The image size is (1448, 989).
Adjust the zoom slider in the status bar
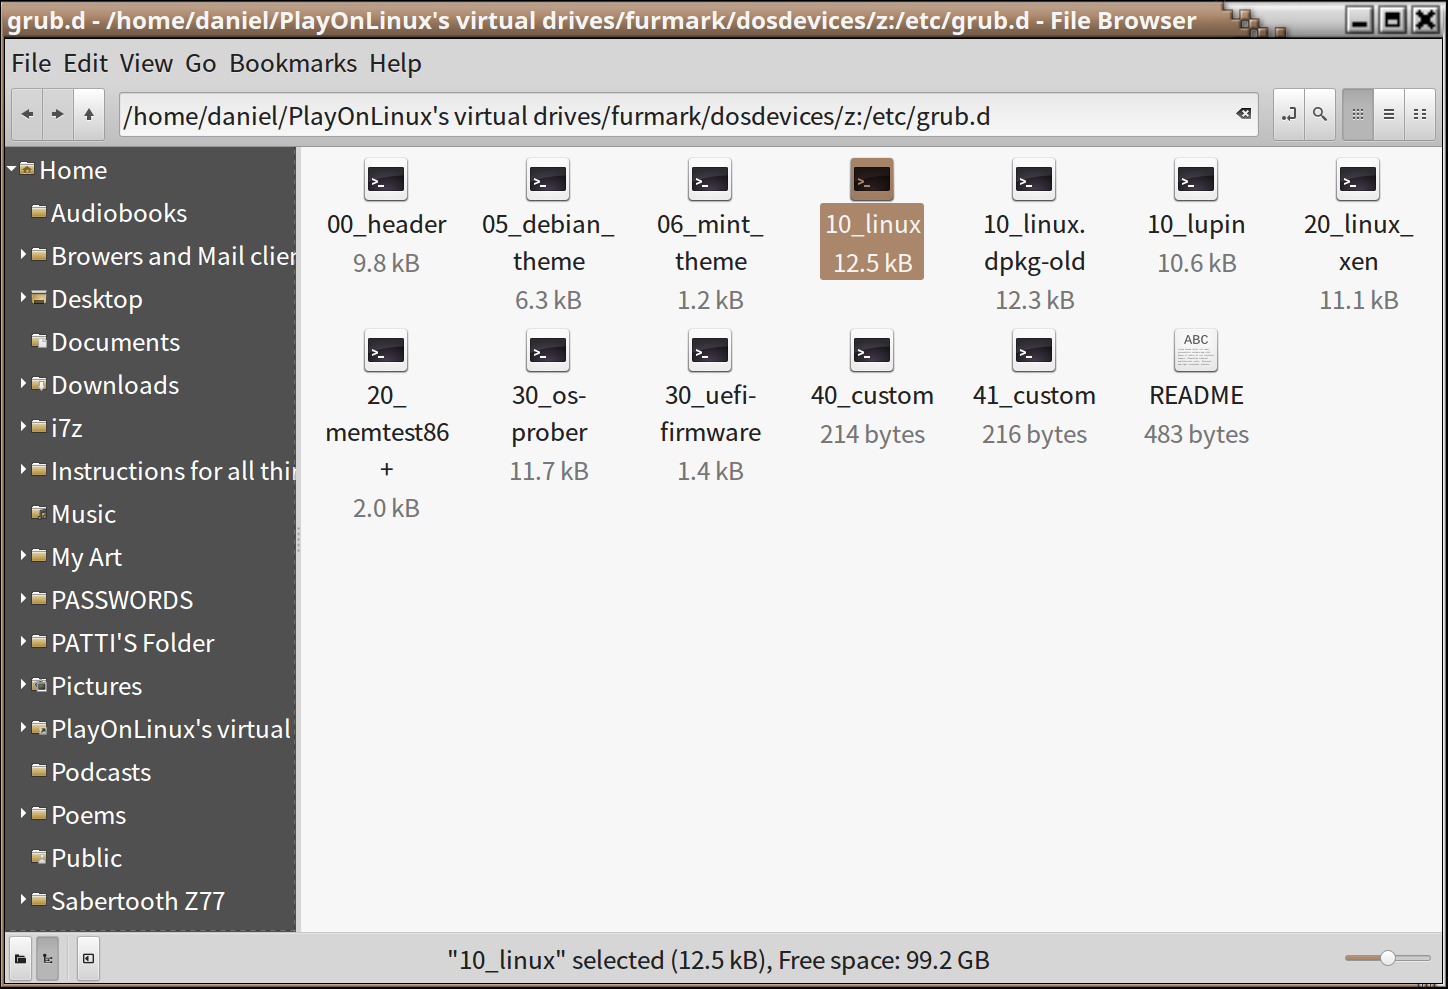tap(1388, 958)
